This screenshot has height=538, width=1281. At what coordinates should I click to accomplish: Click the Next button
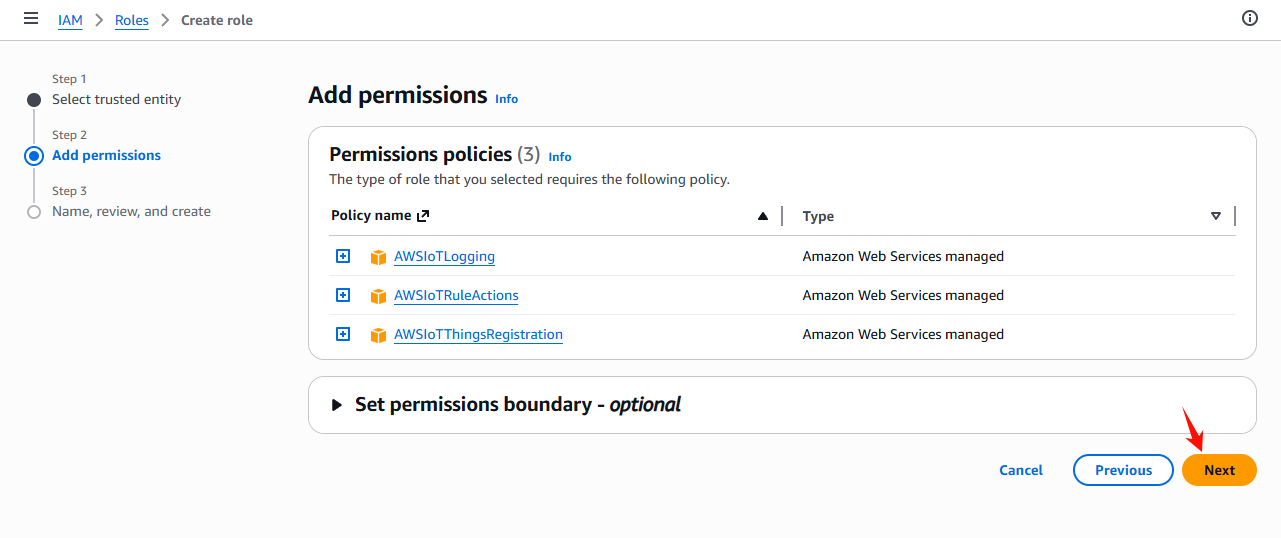[1219, 470]
